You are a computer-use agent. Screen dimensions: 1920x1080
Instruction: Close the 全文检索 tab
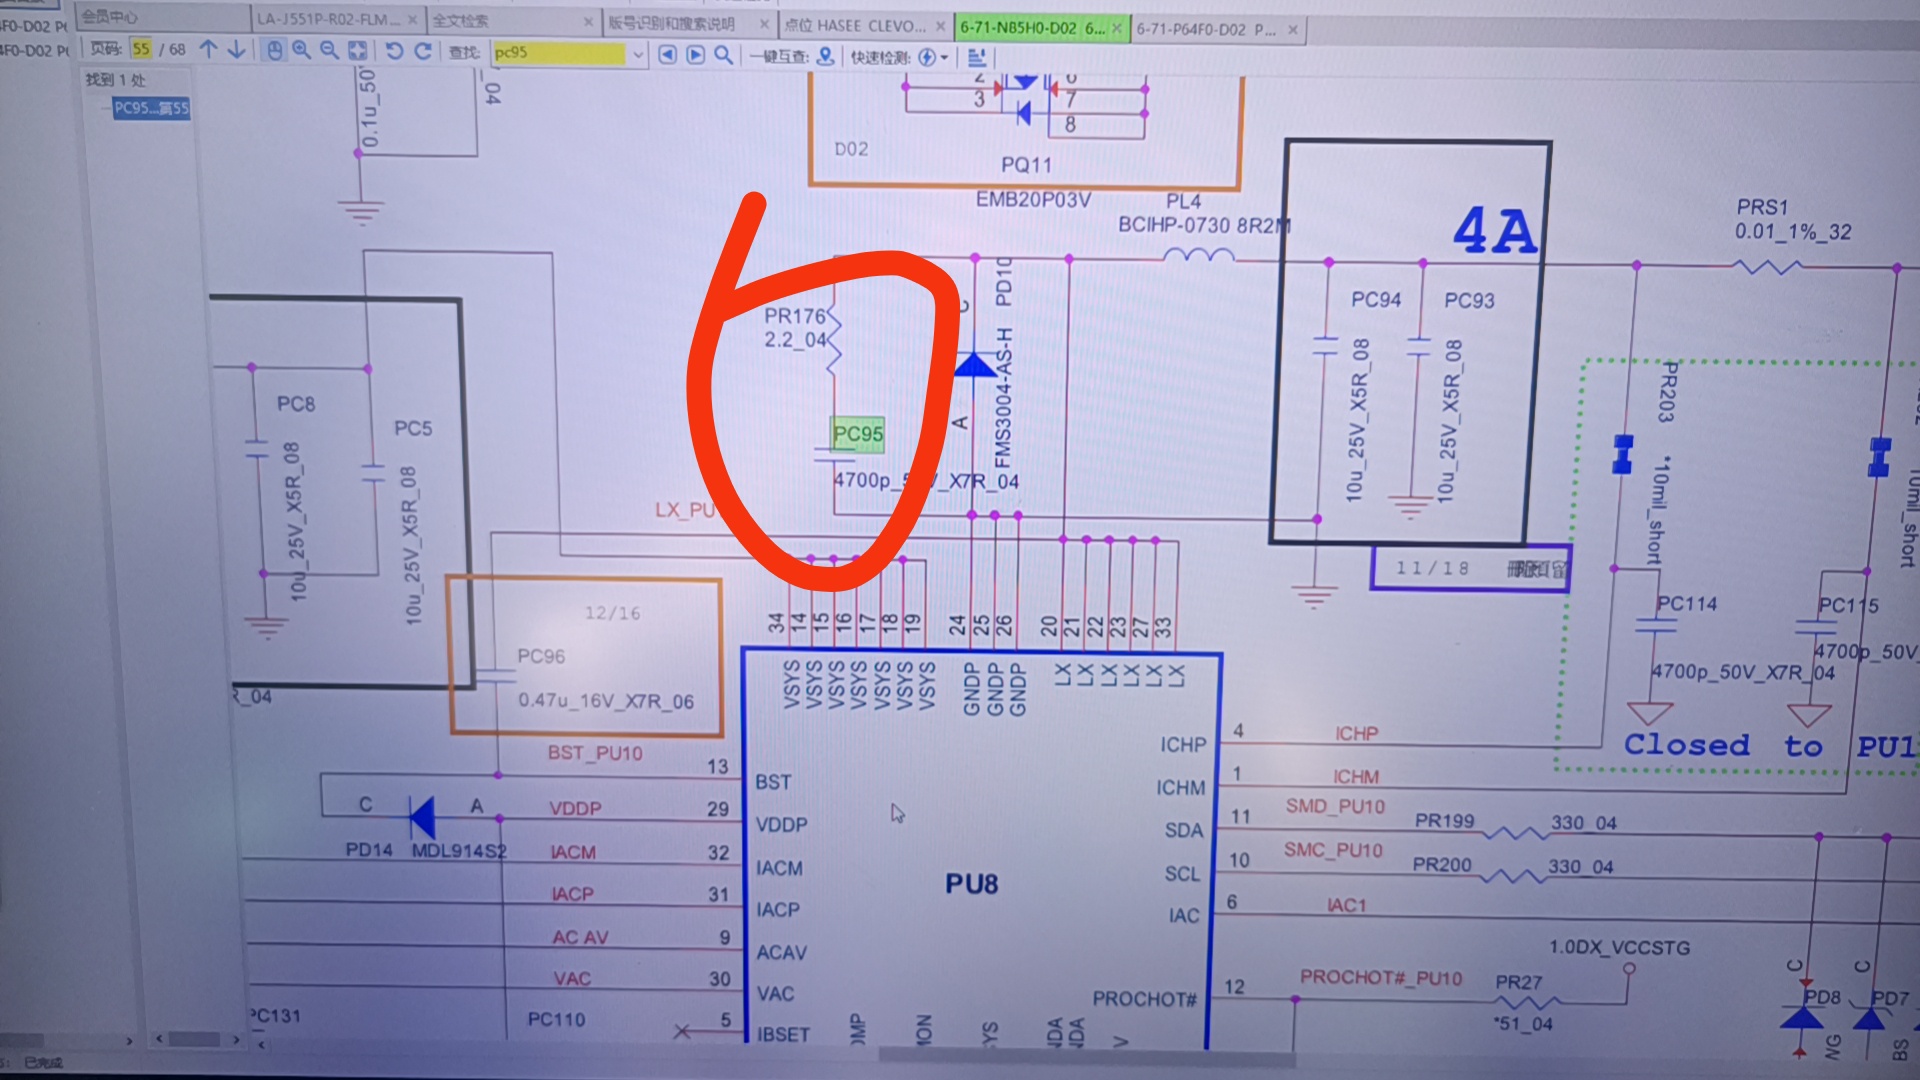tap(588, 22)
